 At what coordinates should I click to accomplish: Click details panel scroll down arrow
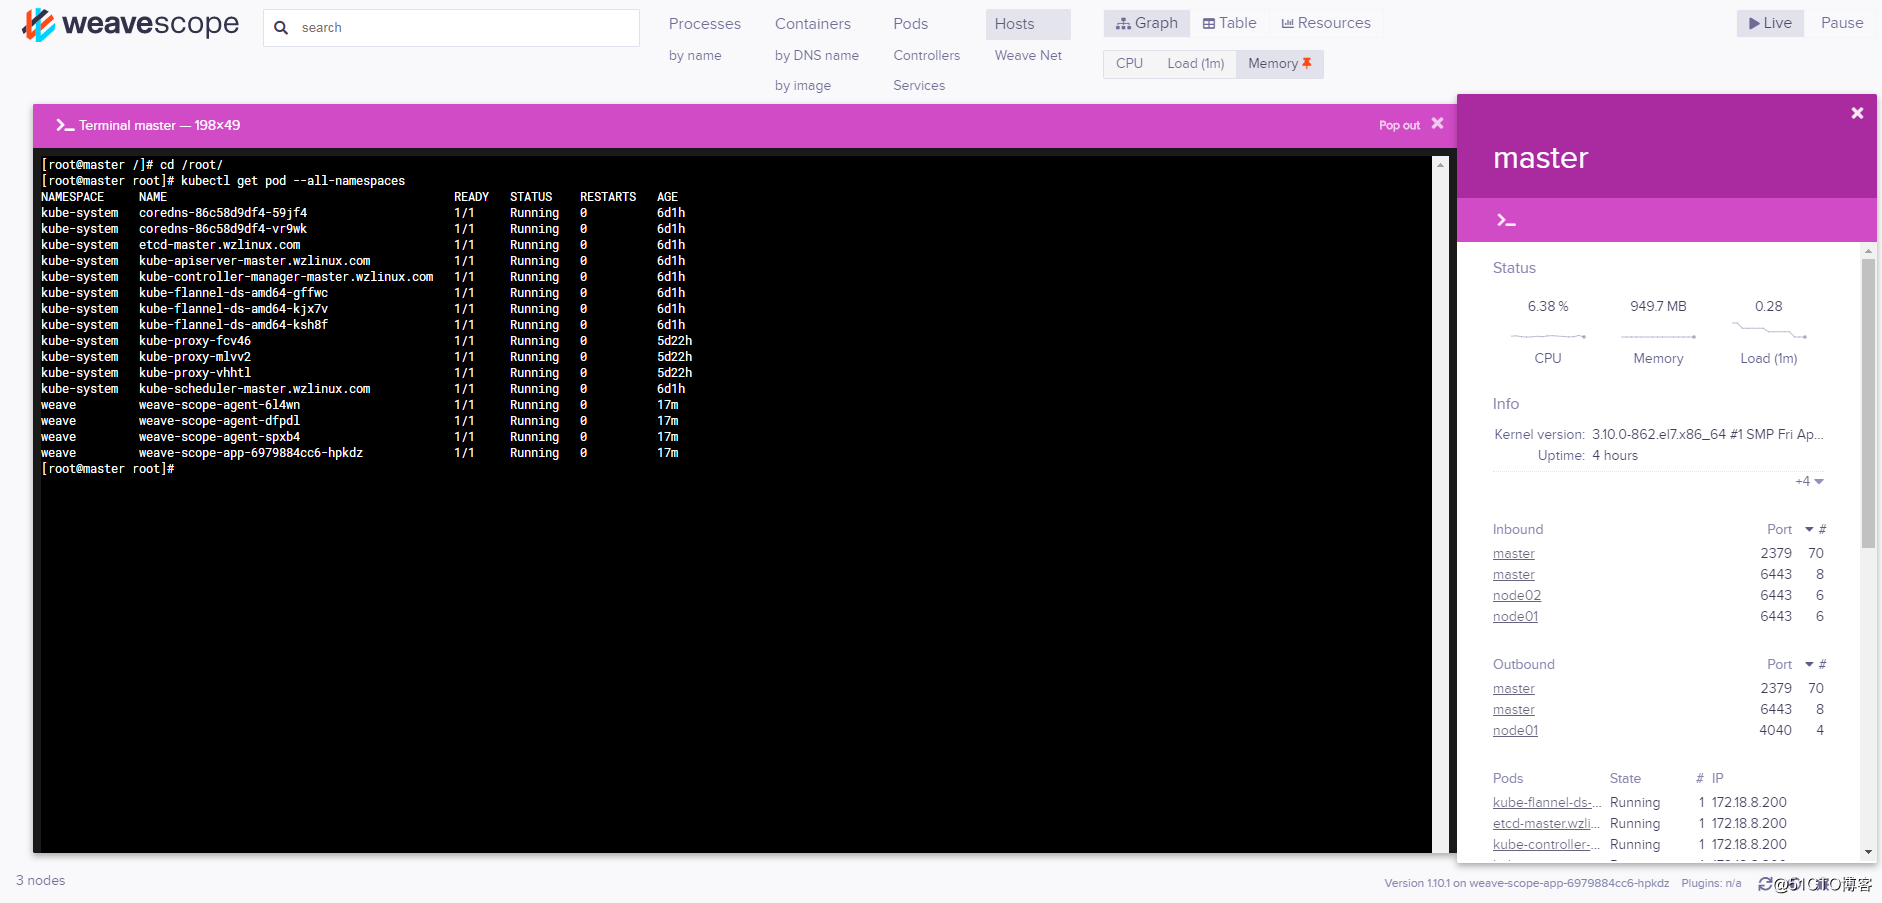tap(1868, 853)
